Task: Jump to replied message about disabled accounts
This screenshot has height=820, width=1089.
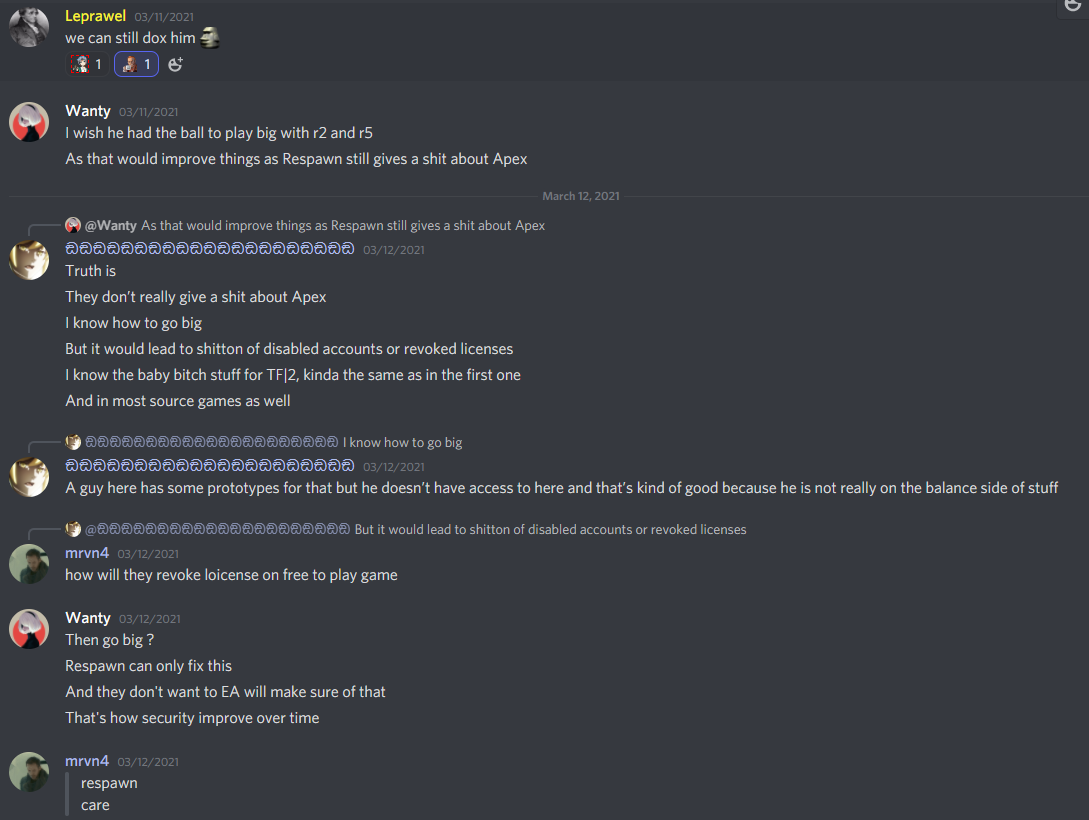Action: (550, 529)
